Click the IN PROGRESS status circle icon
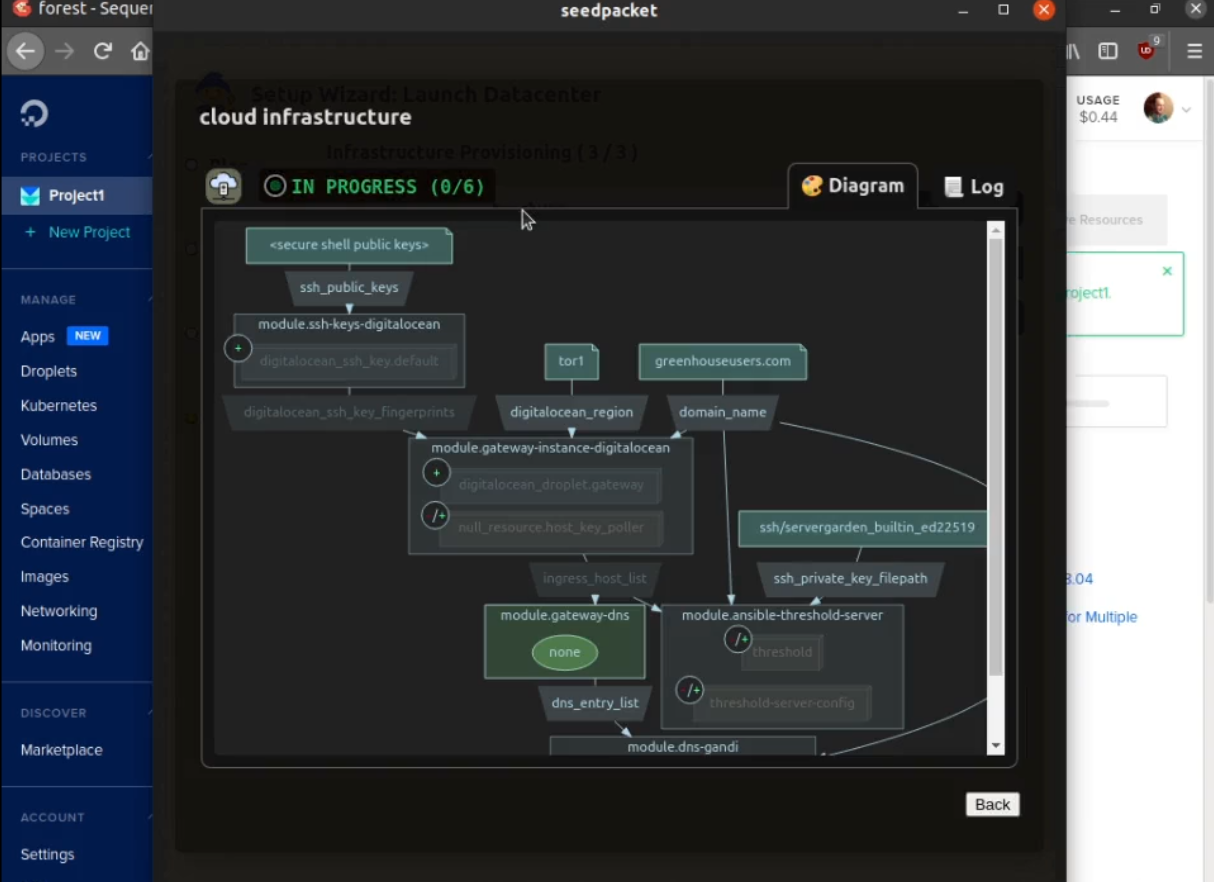The image size is (1214, 882). pyautogui.click(x=275, y=186)
